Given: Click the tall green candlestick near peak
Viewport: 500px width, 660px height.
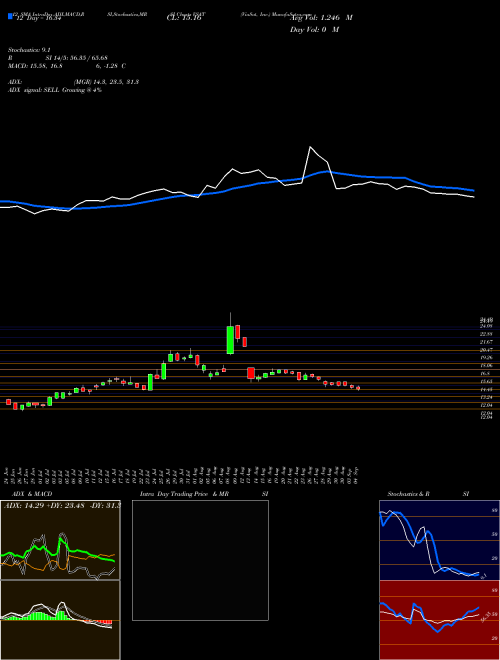Looking at the screenshot, I should pyautogui.click(x=230, y=340).
